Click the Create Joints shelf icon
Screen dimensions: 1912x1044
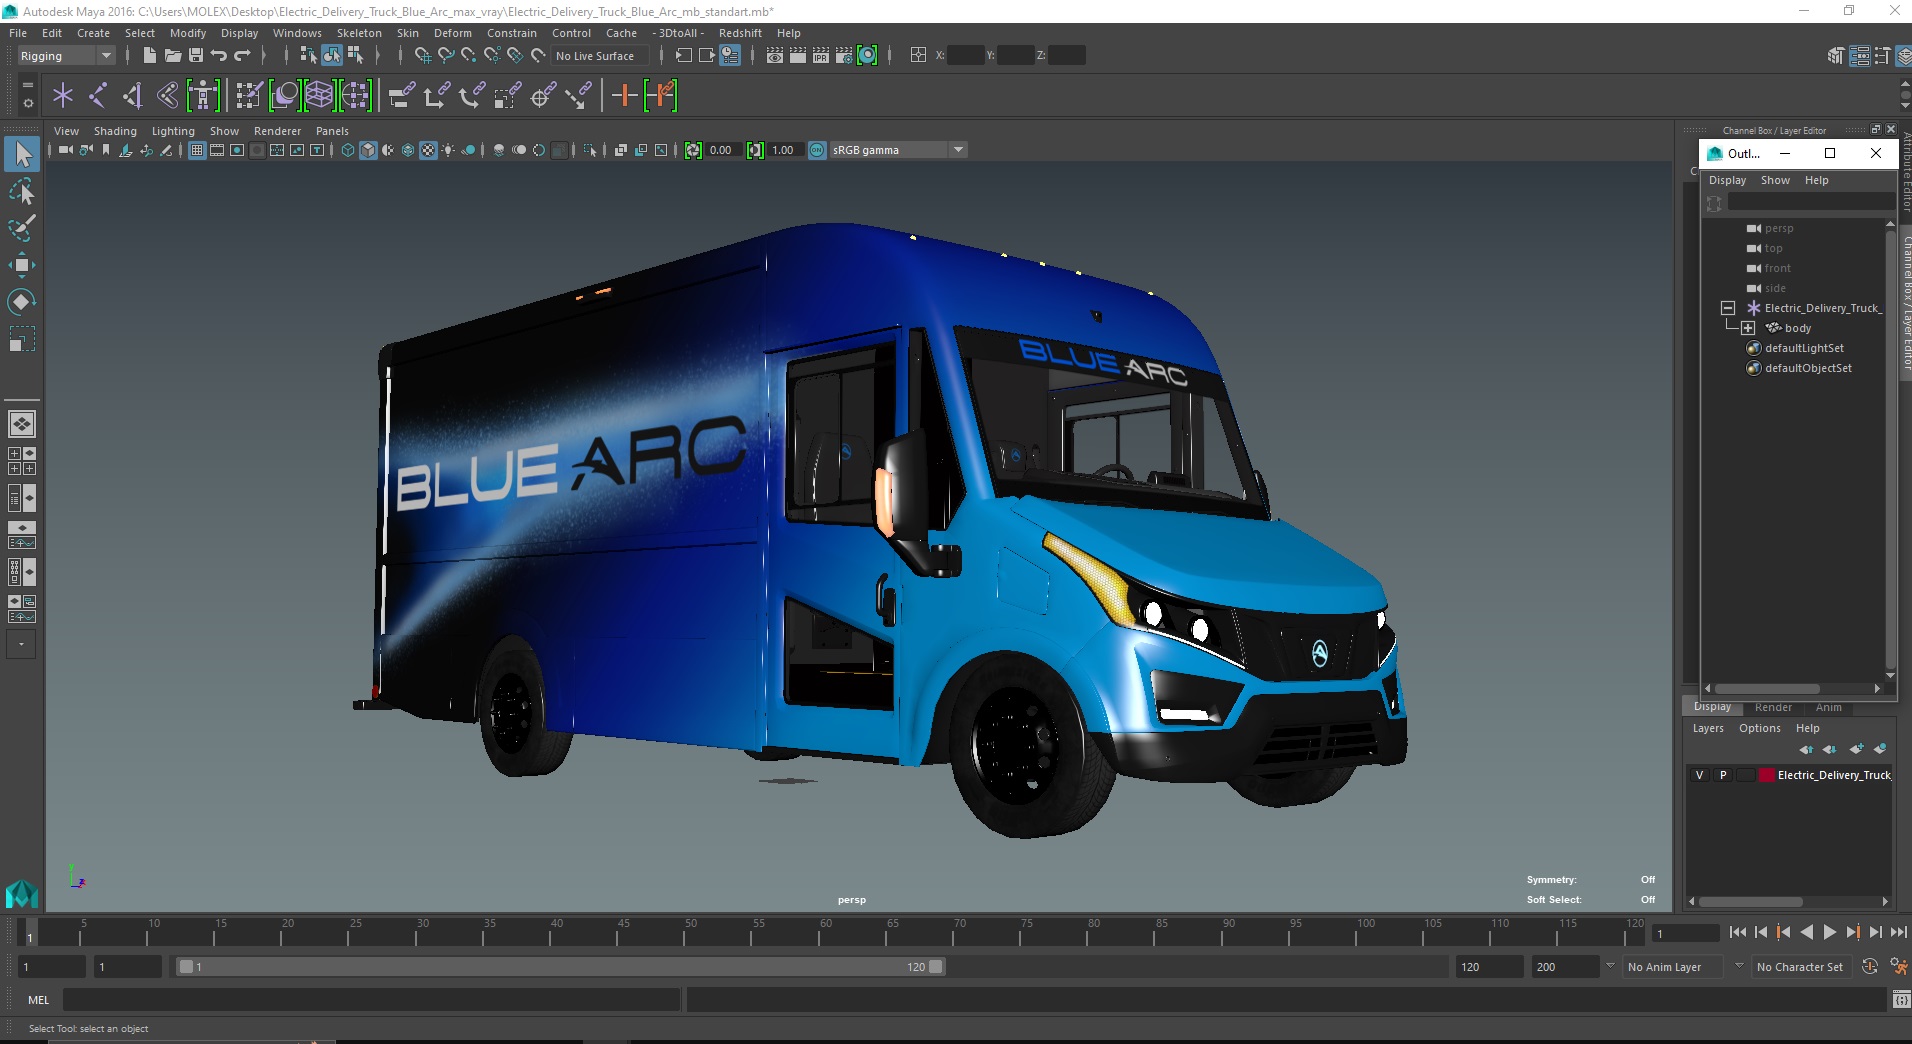pos(98,96)
